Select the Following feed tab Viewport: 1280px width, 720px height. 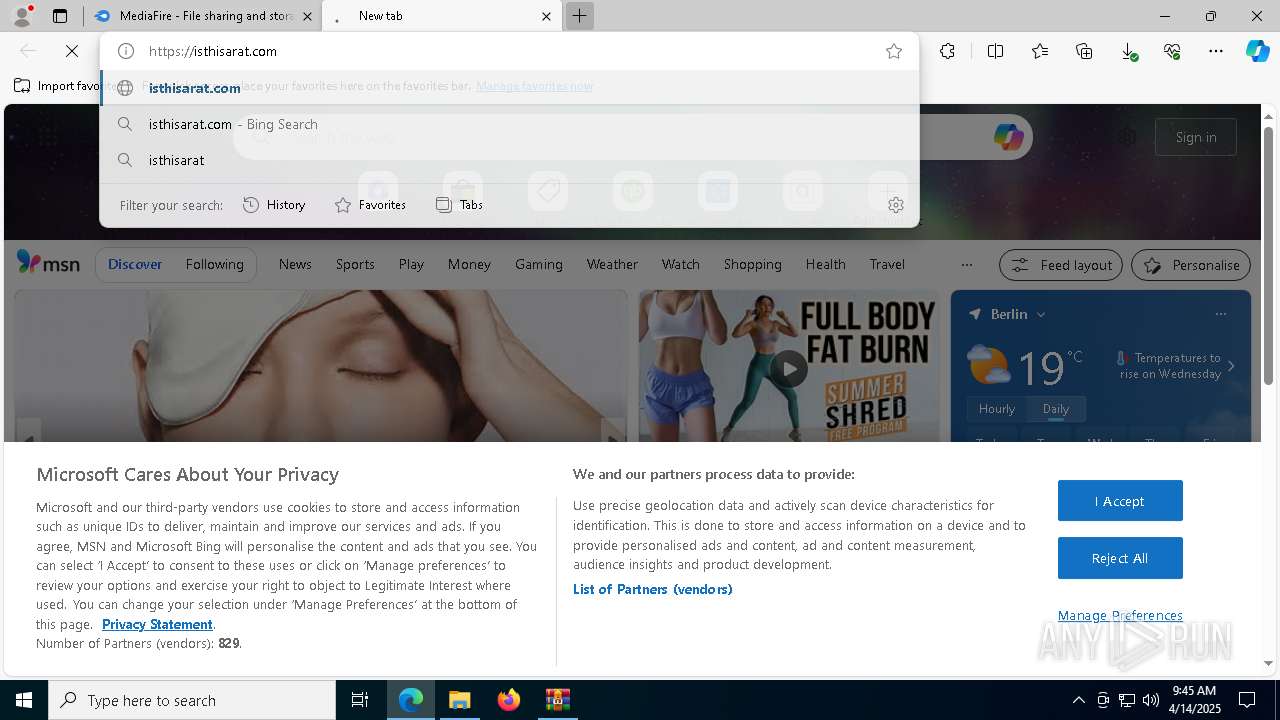pyautogui.click(x=214, y=264)
